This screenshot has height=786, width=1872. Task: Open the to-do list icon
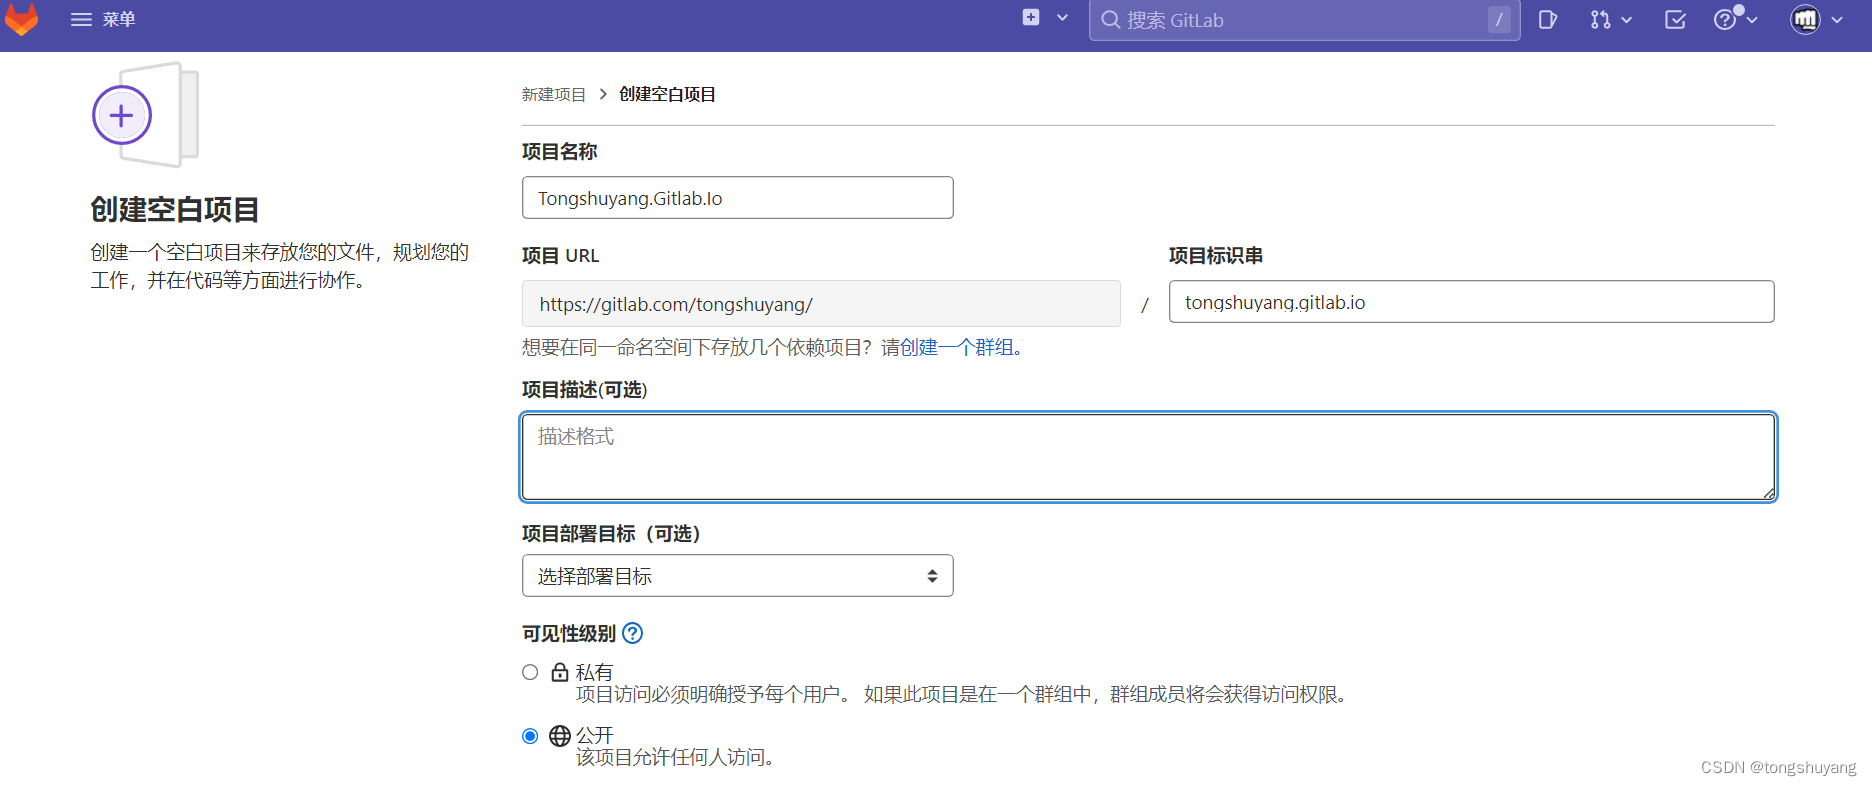1675,20
